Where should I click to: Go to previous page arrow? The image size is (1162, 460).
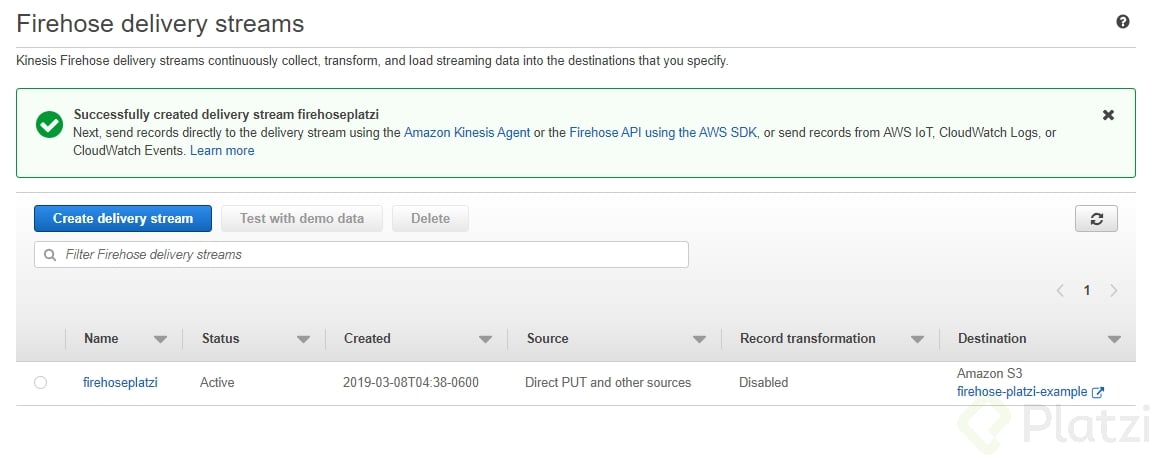tap(1060, 290)
